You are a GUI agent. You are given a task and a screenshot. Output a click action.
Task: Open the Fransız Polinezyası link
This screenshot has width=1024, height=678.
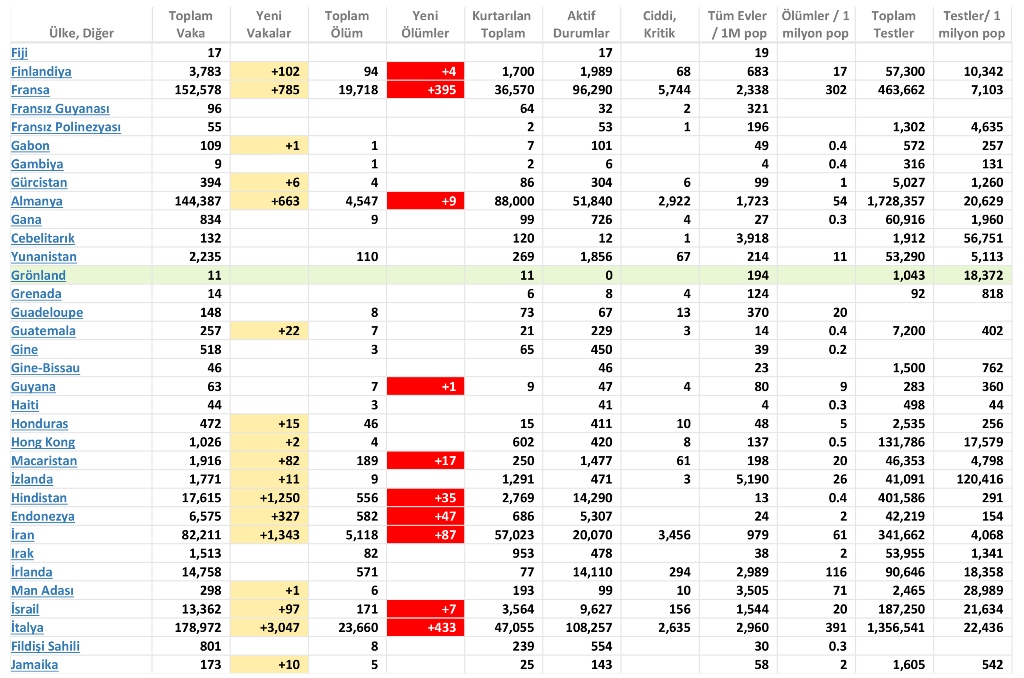pos(66,127)
